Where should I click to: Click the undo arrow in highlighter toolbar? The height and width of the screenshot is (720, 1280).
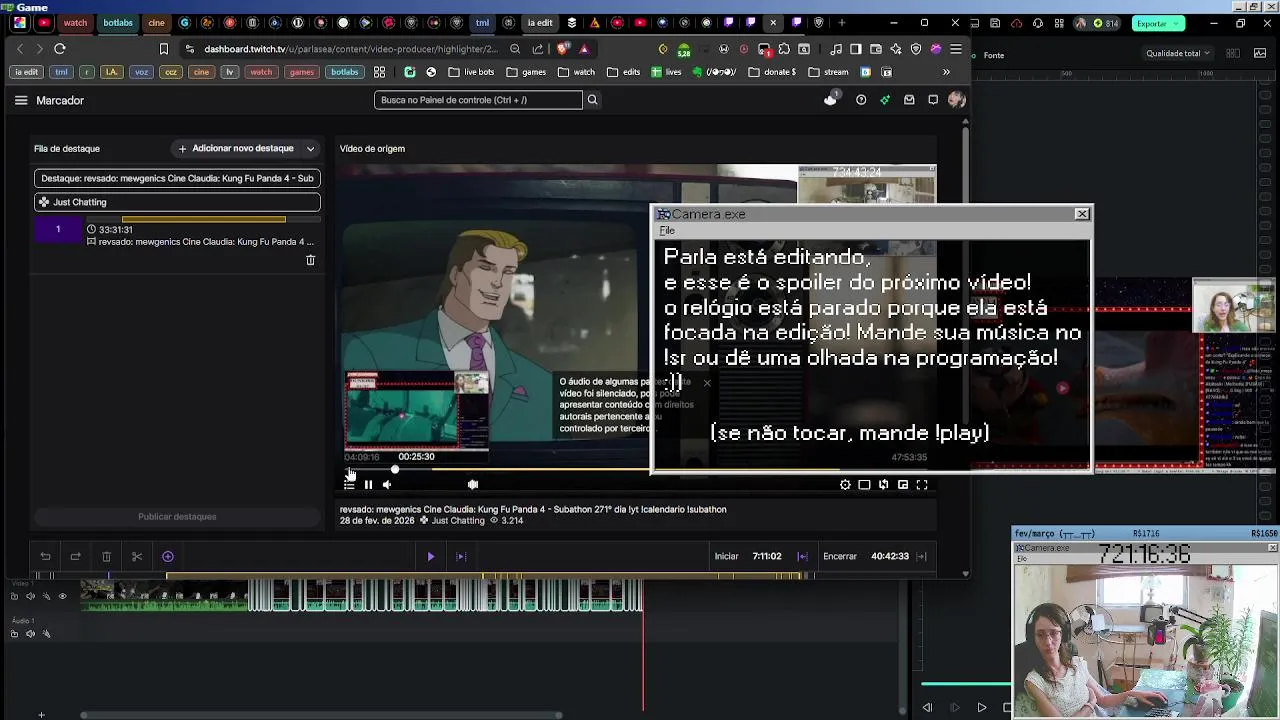point(45,557)
